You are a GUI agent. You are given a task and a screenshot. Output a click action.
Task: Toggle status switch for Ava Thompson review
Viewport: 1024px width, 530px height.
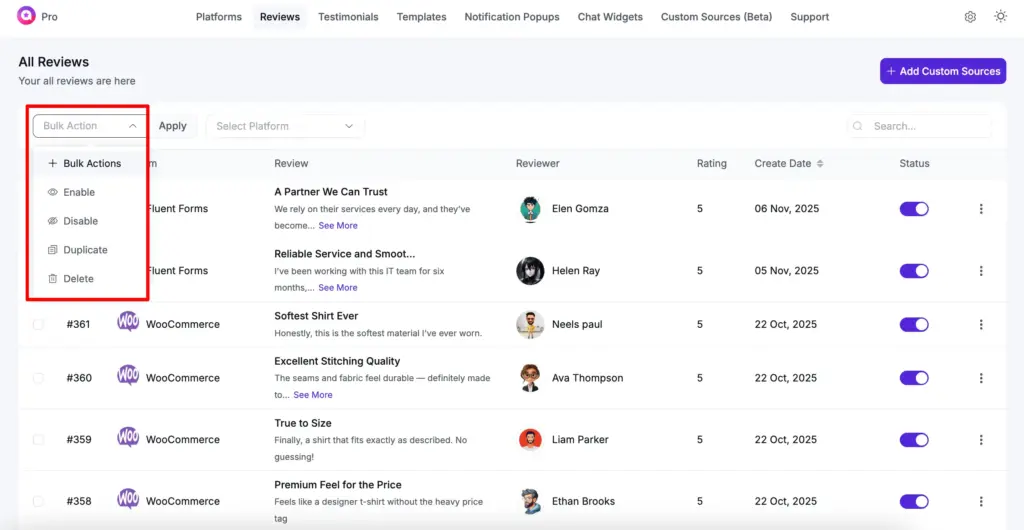coord(914,378)
